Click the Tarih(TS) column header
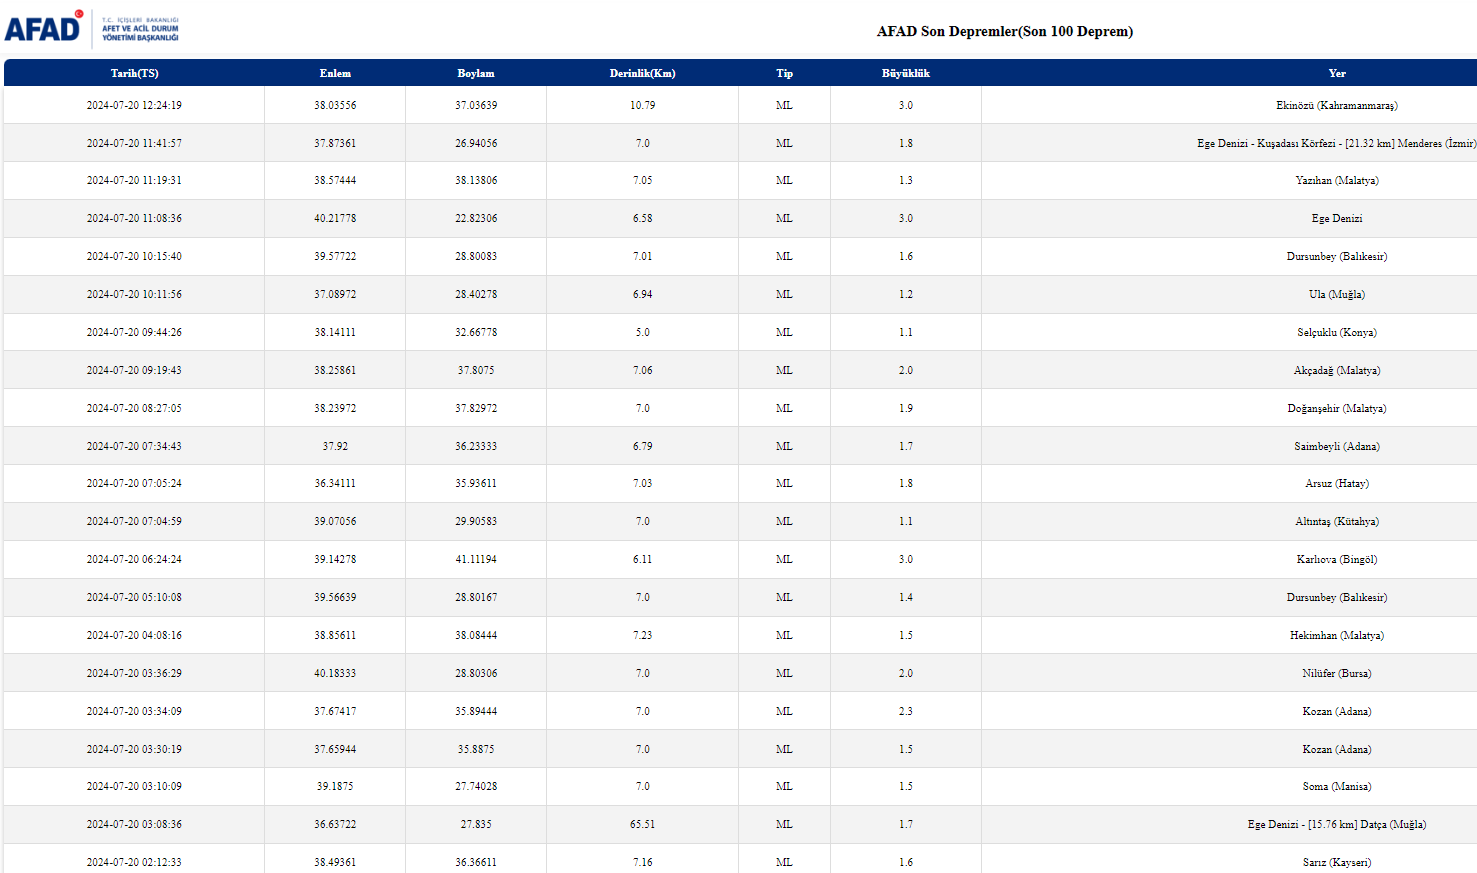This screenshot has width=1477, height=873. click(x=134, y=73)
